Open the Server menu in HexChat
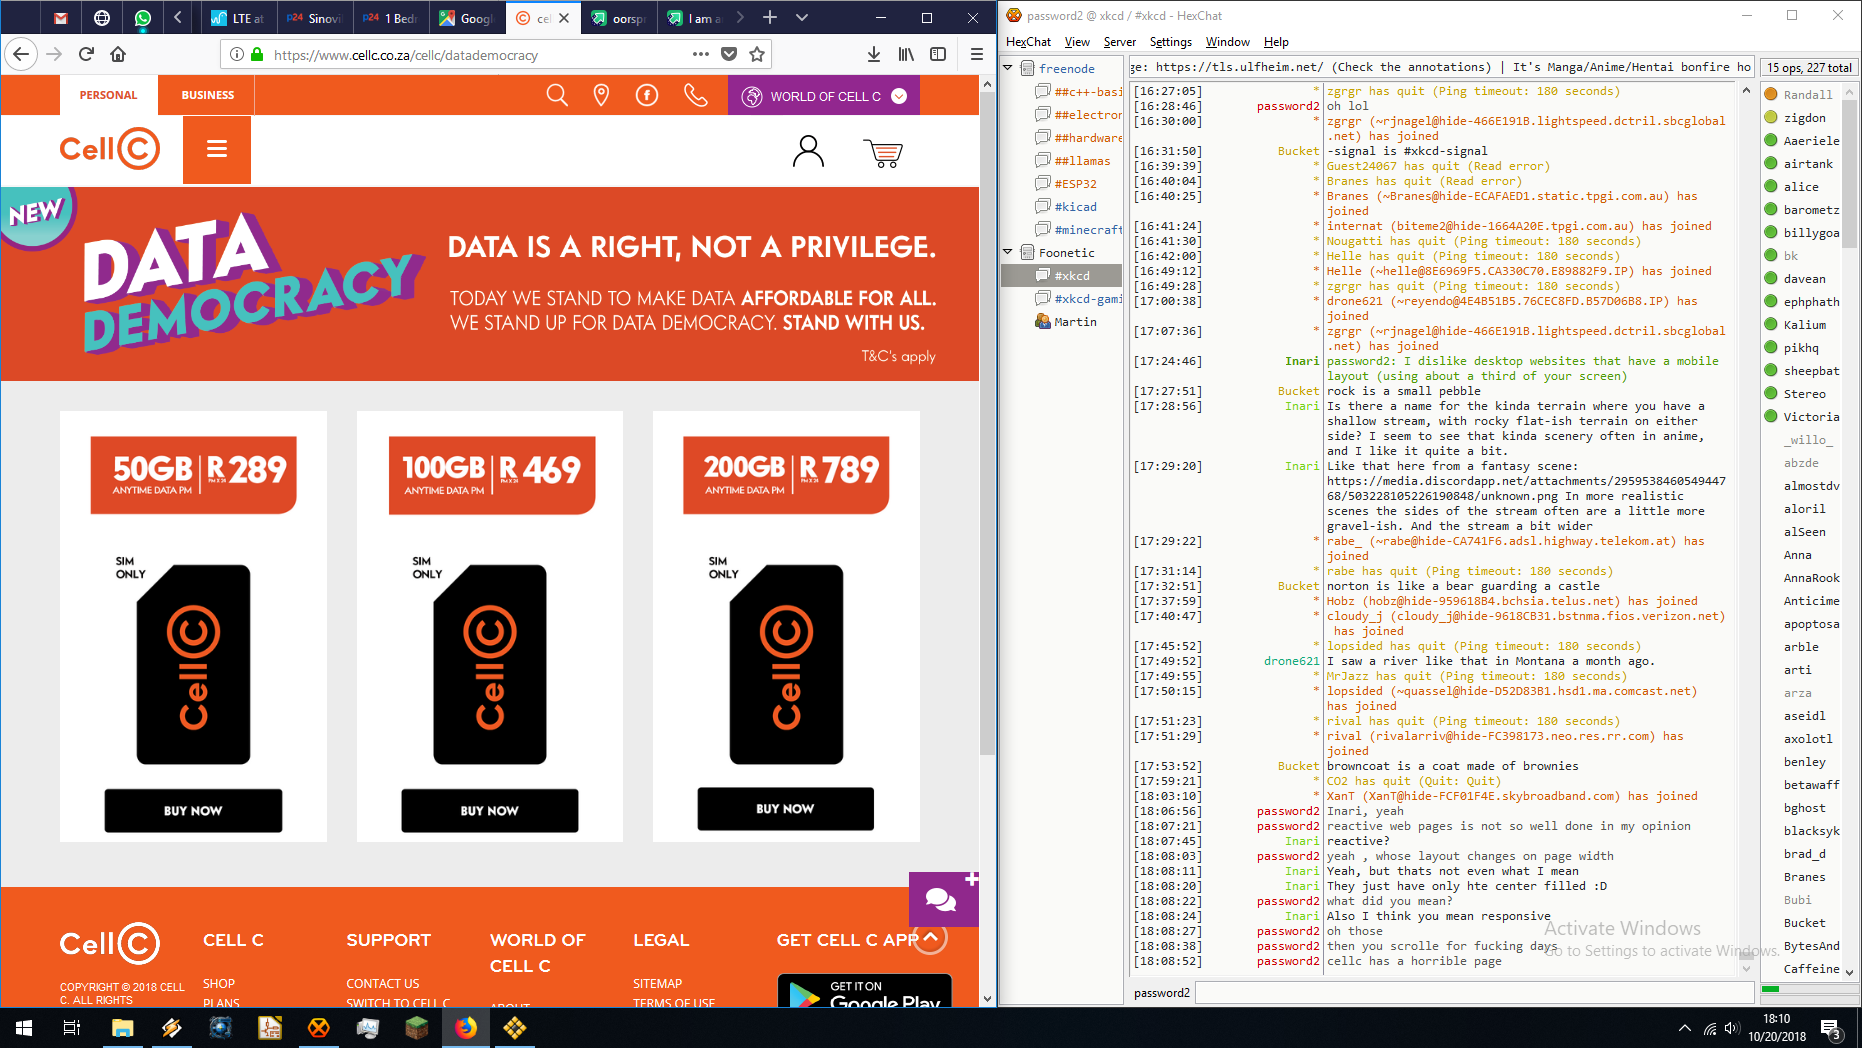 pos(1120,42)
